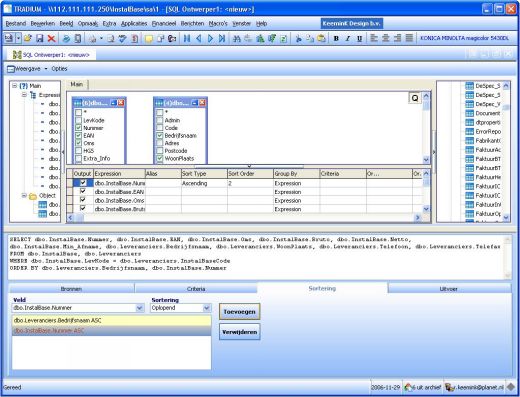Image resolution: width=520 pixels, height=397 pixels.
Task: Click the scissors cut icon
Action: click(298, 38)
